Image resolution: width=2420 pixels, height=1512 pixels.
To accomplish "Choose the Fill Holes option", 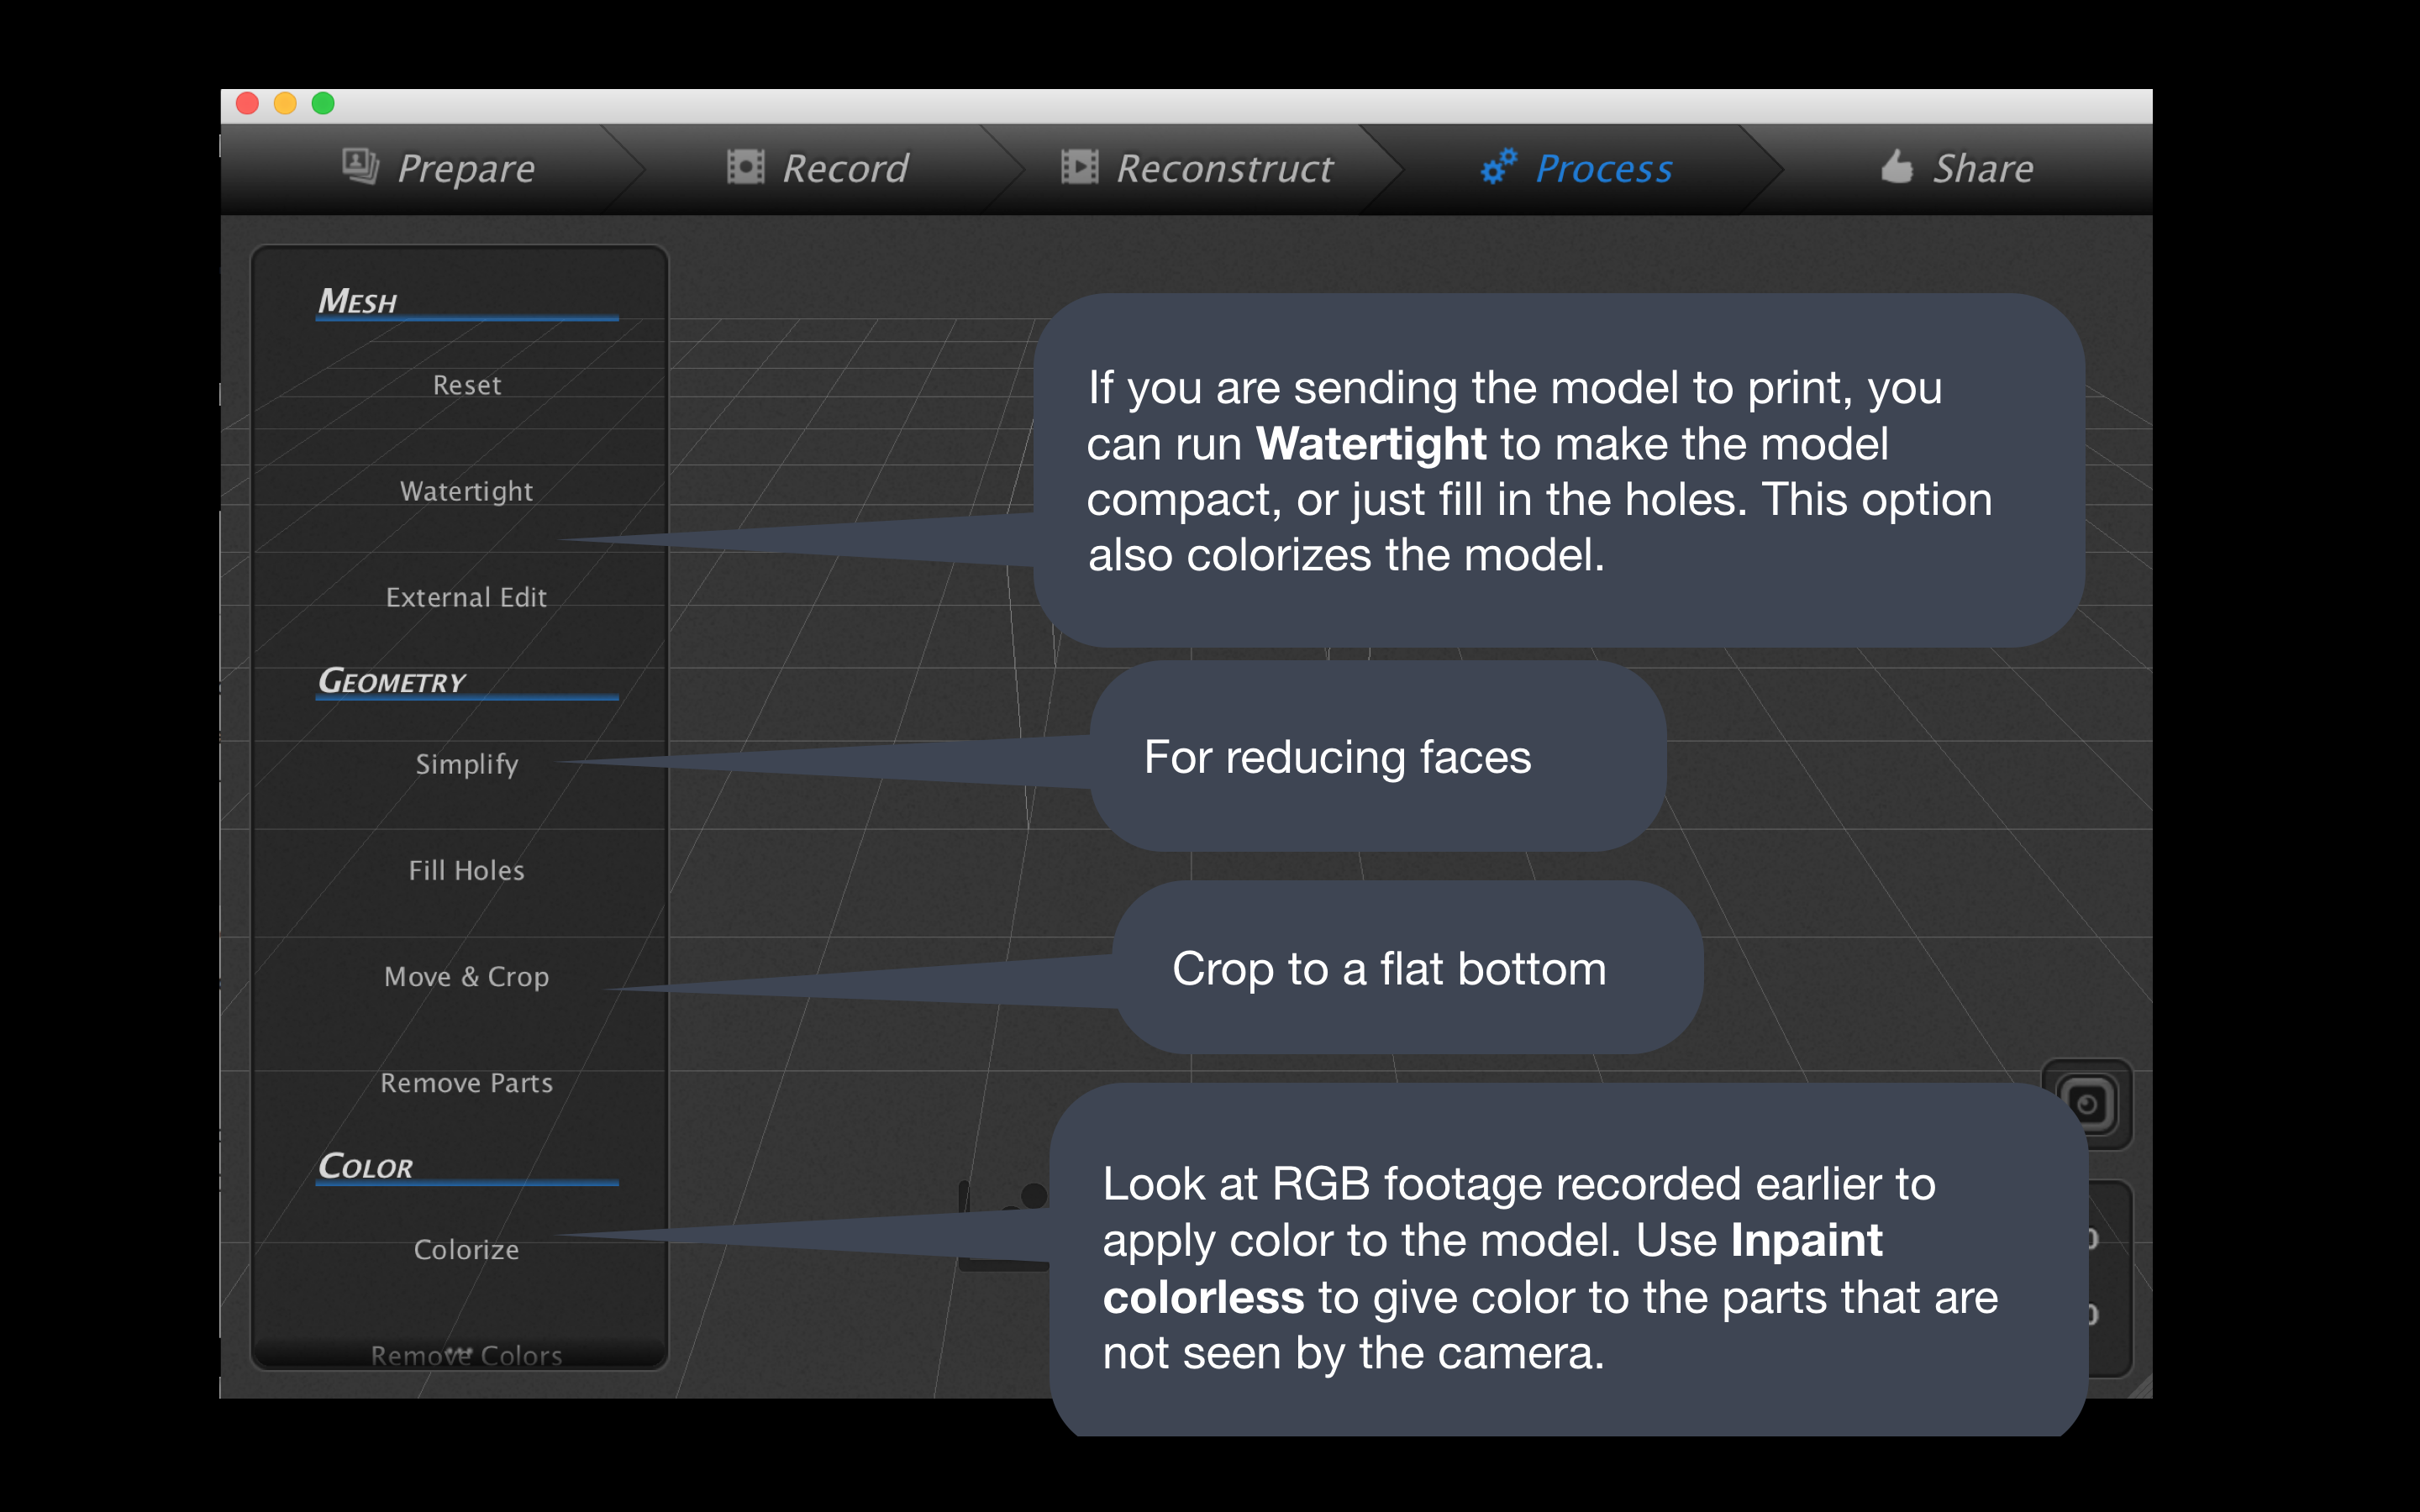I will tap(466, 870).
